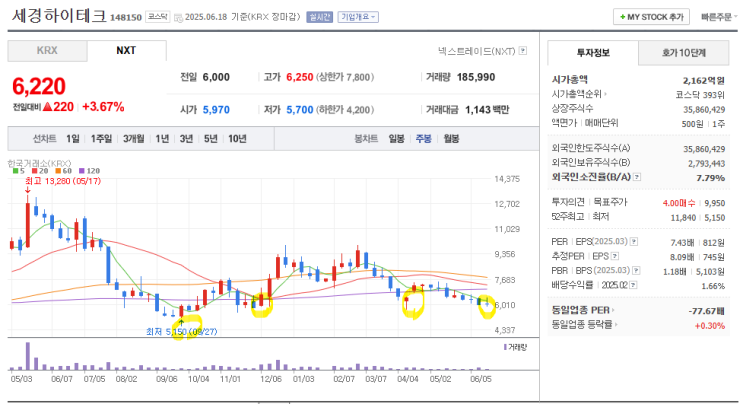743x404 pixels.
Task: Show the 1년 line chart
Action: pos(162,139)
